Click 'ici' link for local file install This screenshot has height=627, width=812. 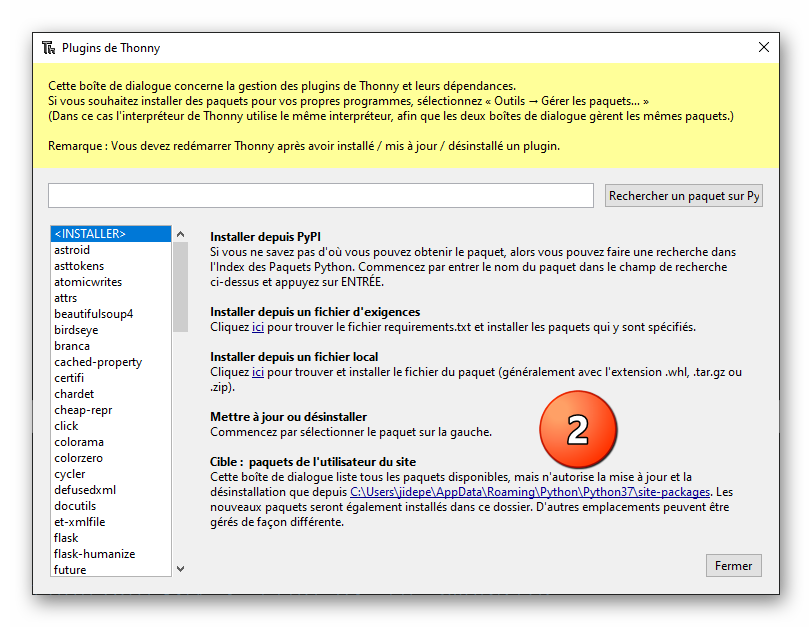coord(258,372)
